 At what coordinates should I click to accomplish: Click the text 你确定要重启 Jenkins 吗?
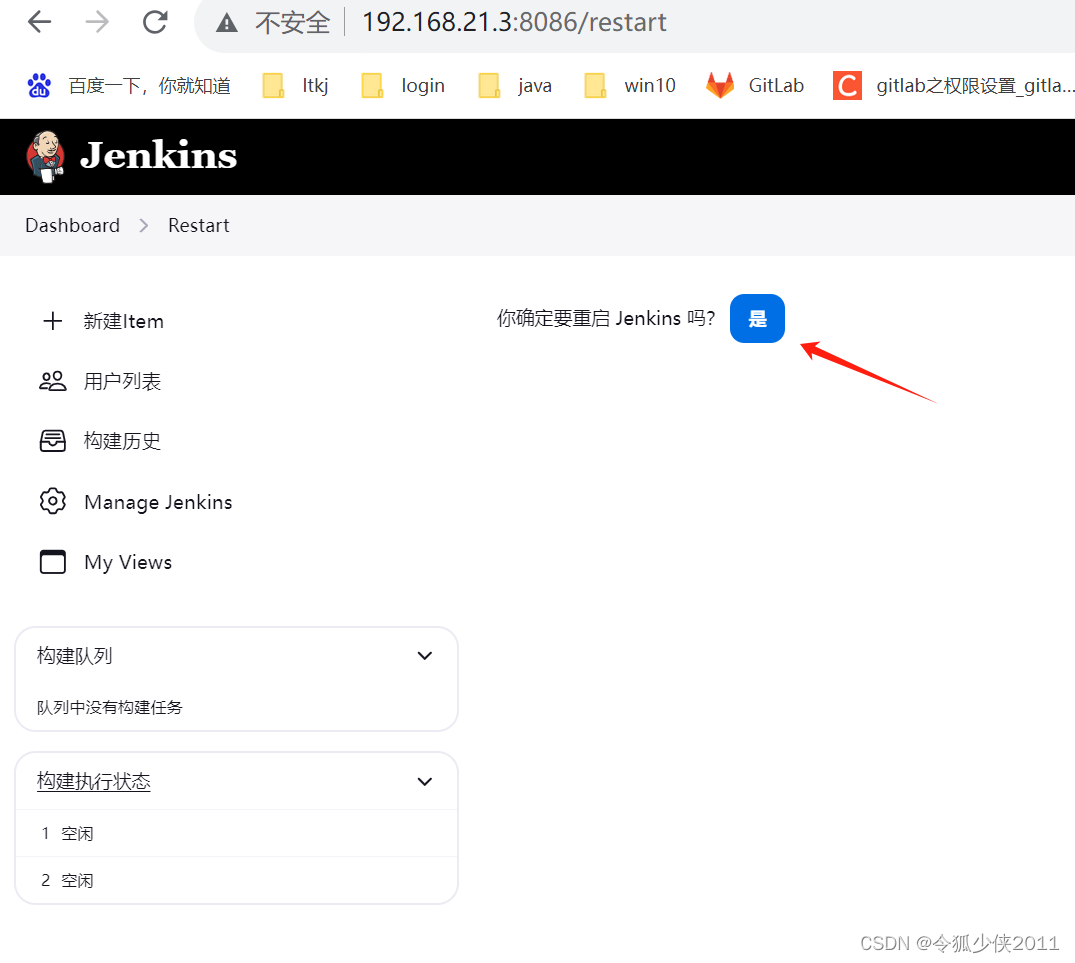tap(606, 319)
